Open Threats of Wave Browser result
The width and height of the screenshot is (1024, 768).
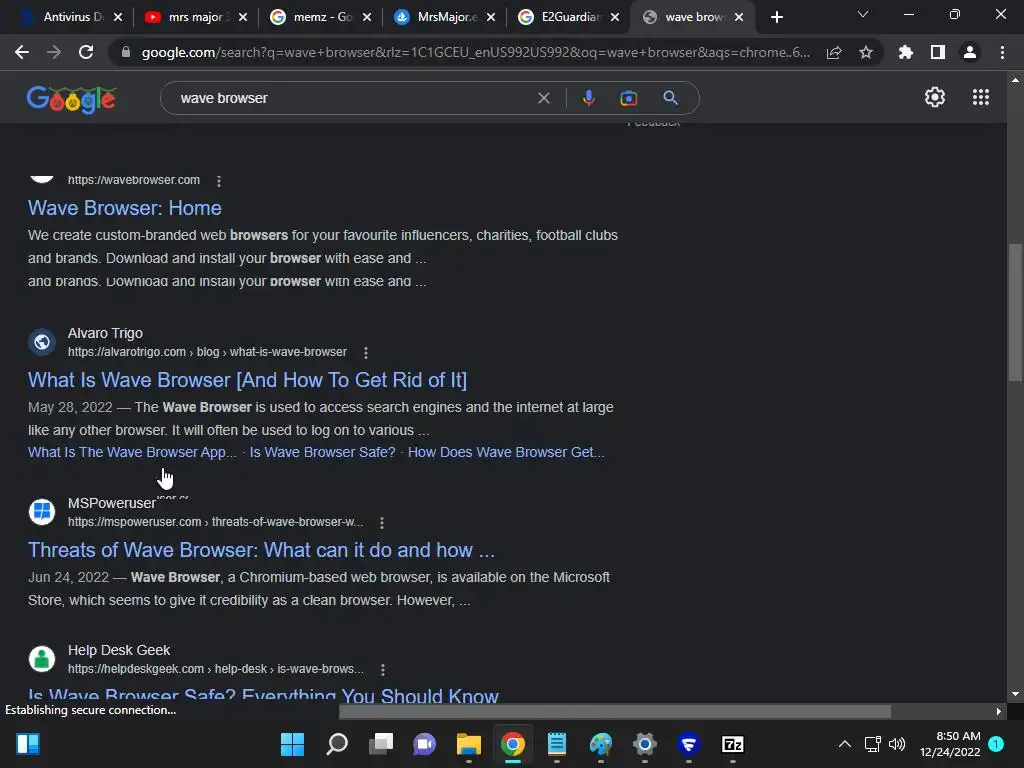[x=261, y=550]
